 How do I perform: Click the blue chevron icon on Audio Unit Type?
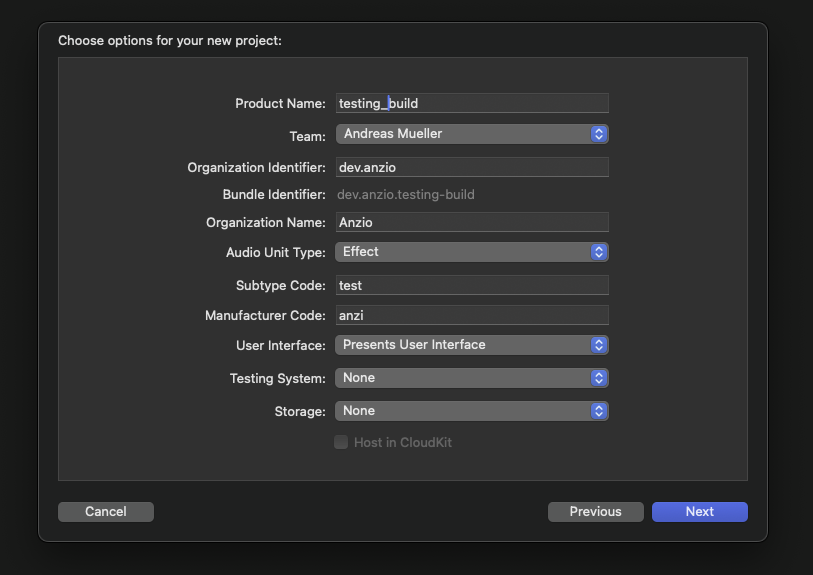[x=599, y=252]
